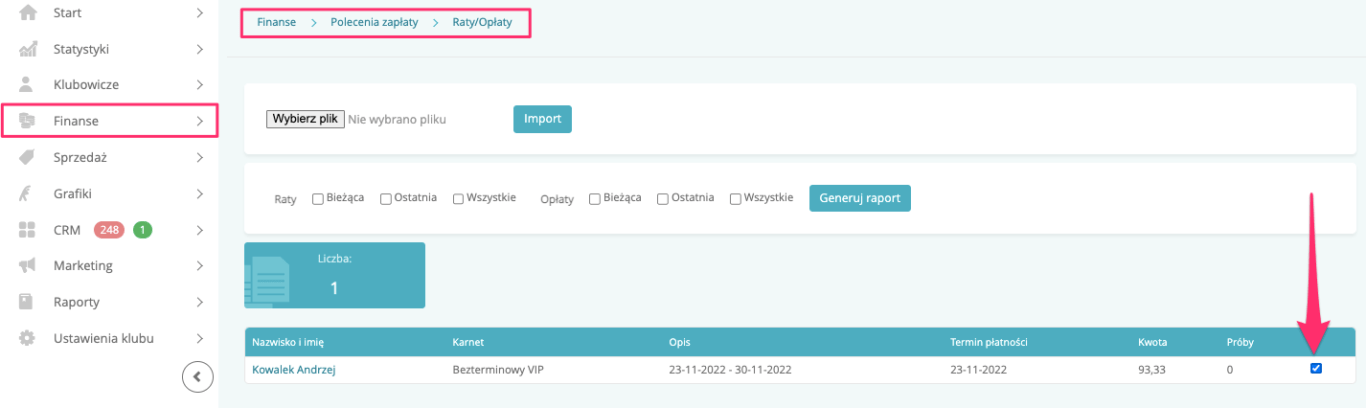Open the Polecenia zapłaty breadcrumb

[375, 22]
